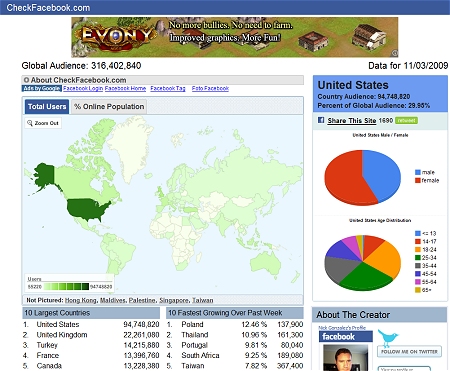The height and width of the screenshot is (371, 450).
Task: Select the United States on the map
Action: tap(88, 209)
